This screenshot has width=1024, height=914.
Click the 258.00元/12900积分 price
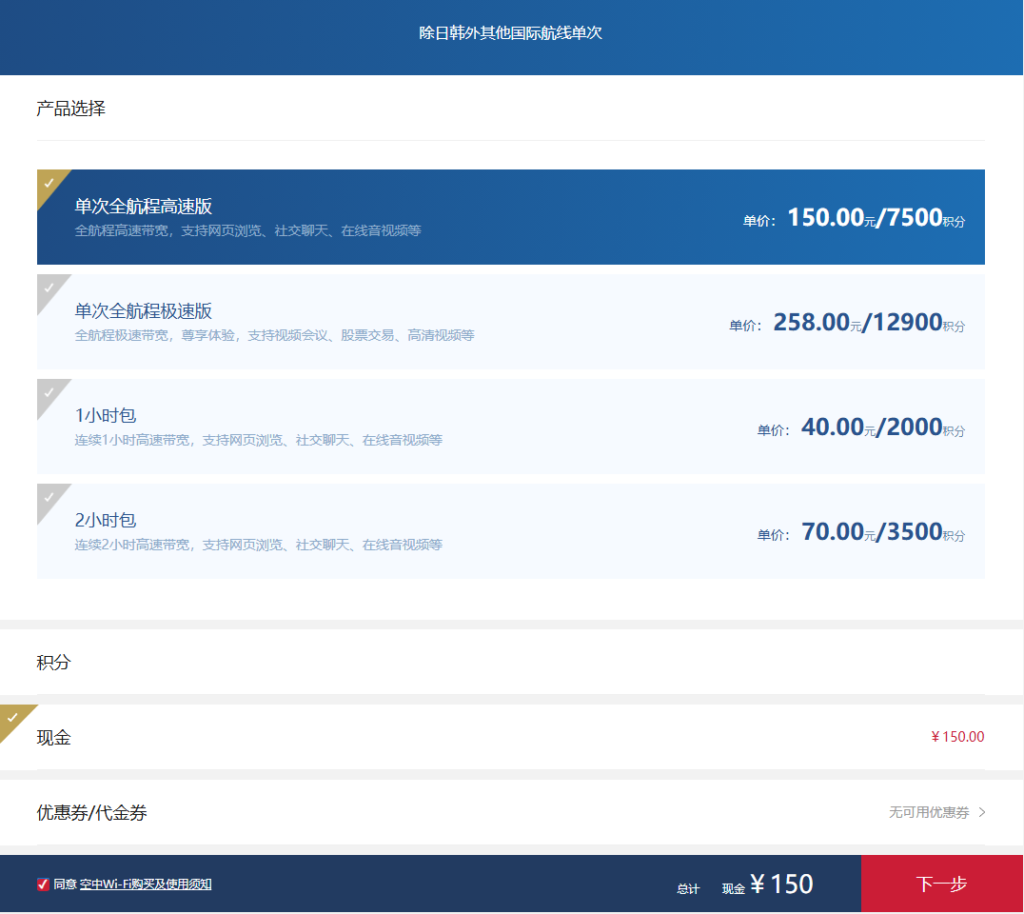point(868,323)
